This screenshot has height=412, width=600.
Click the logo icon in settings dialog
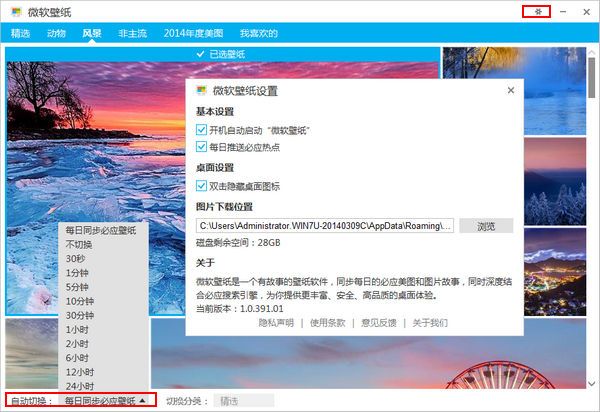(x=201, y=91)
